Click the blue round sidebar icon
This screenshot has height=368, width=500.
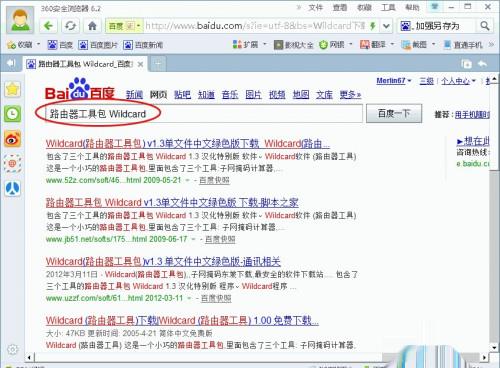tap(12, 189)
